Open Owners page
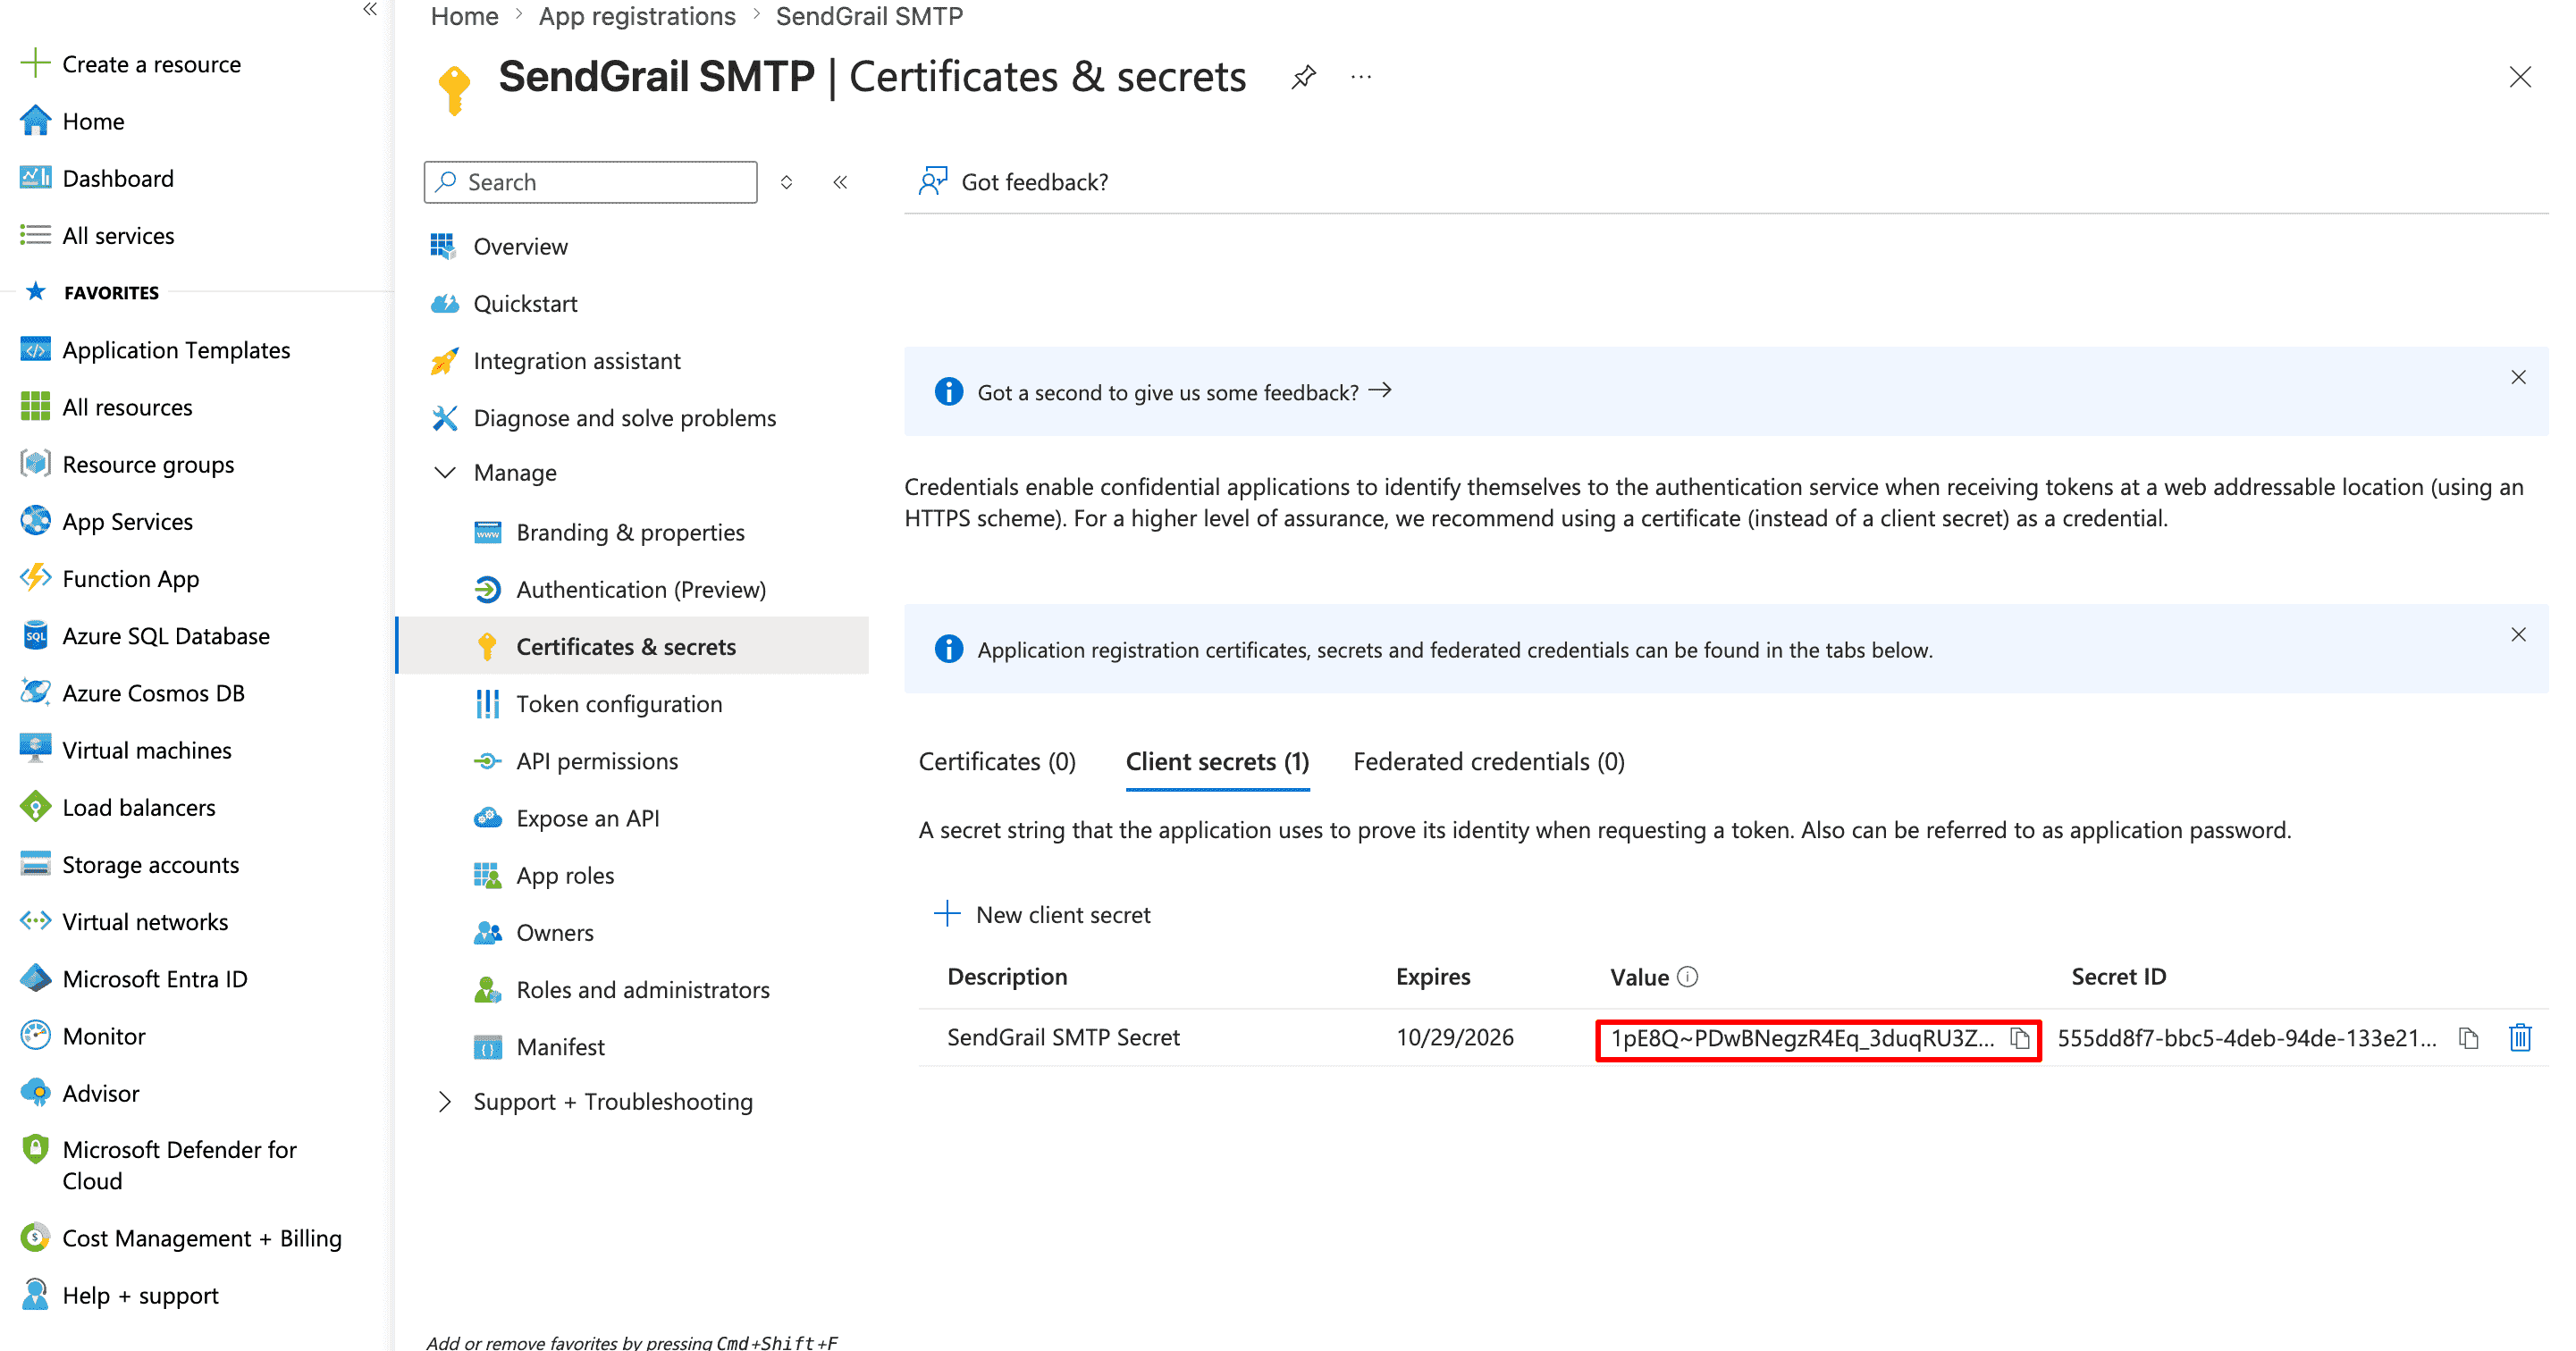This screenshot has height=1351, width=2576. coord(554,932)
